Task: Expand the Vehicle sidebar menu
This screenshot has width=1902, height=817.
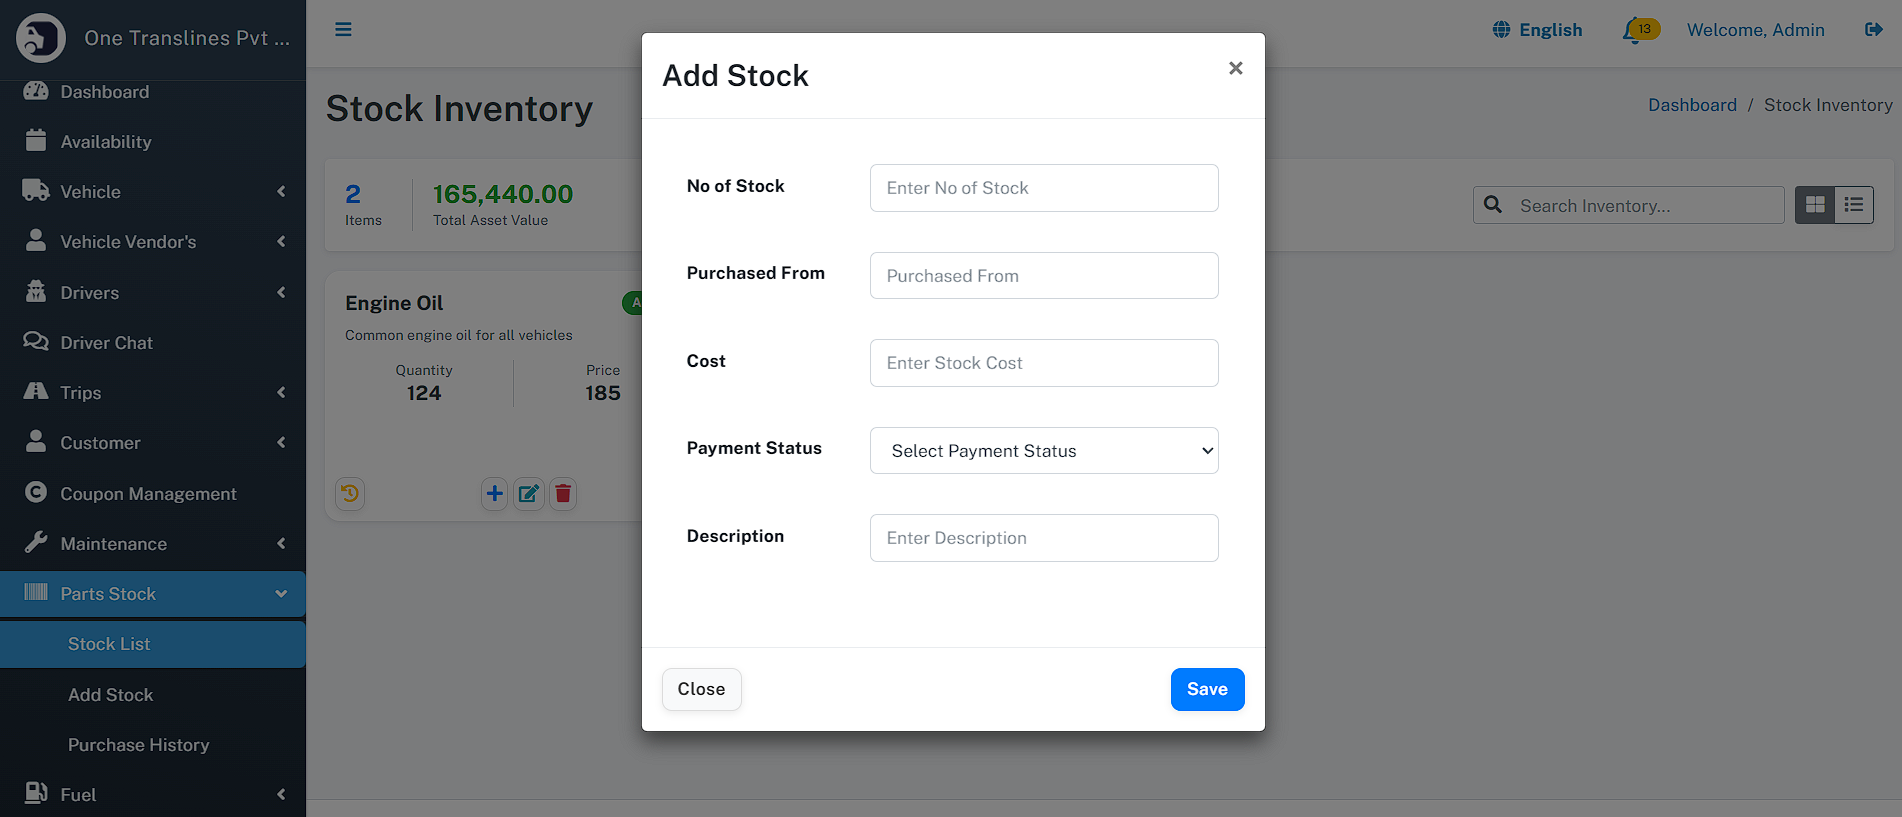Action: pos(153,192)
